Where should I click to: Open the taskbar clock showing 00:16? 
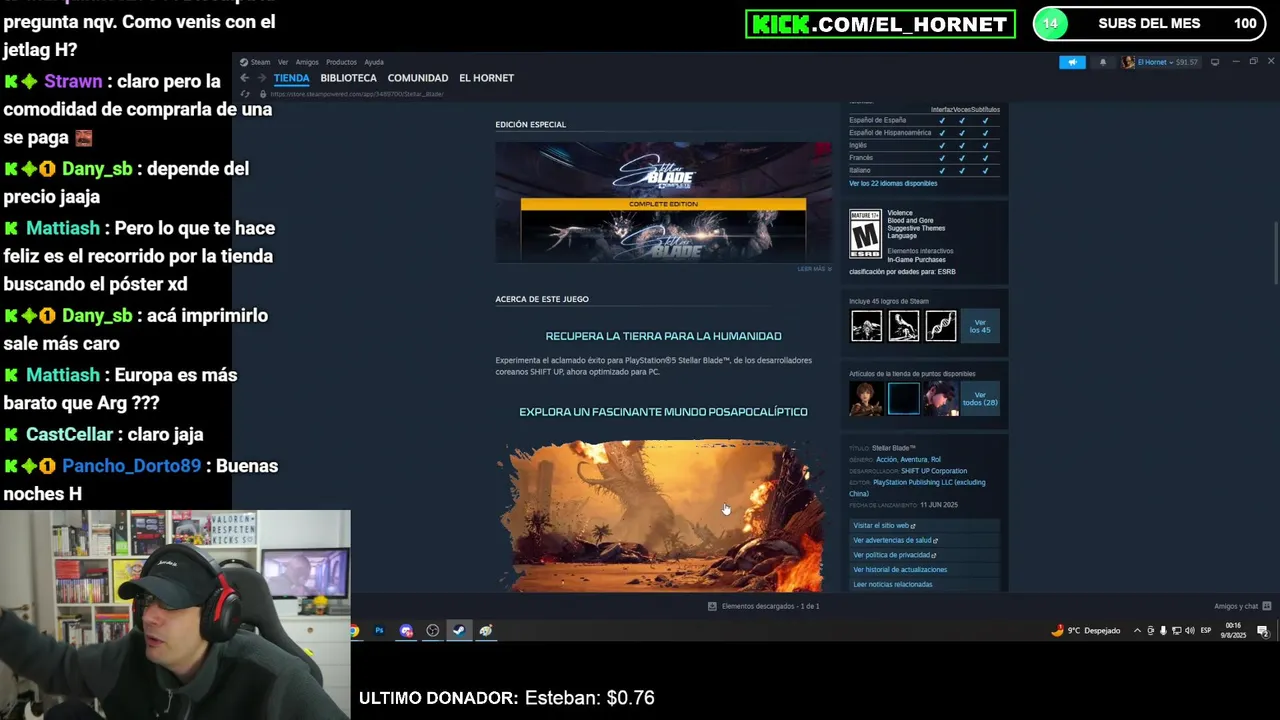[1234, 631]
